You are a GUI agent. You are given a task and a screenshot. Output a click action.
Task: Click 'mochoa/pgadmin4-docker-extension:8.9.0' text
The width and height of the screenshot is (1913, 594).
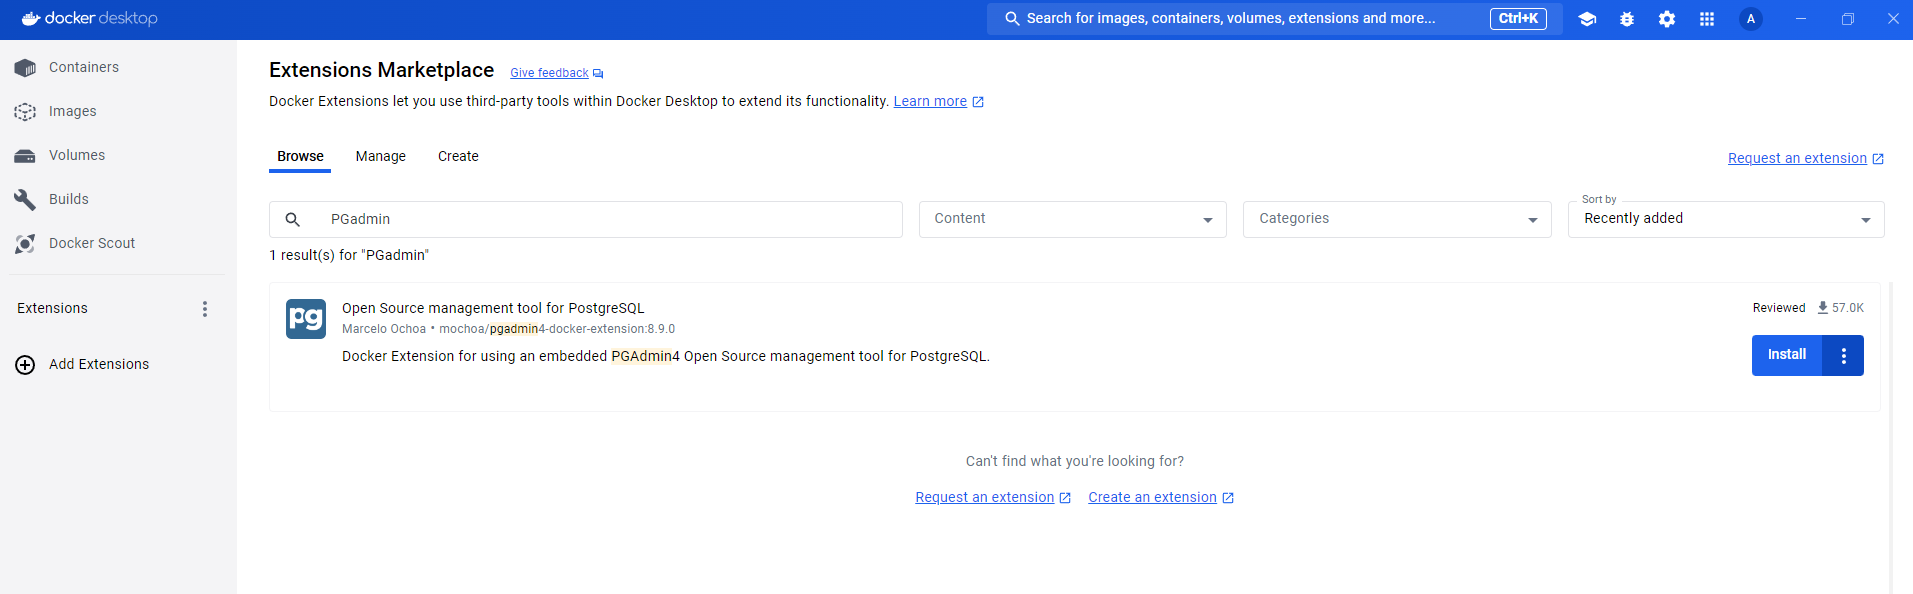[x=557, y=329]
